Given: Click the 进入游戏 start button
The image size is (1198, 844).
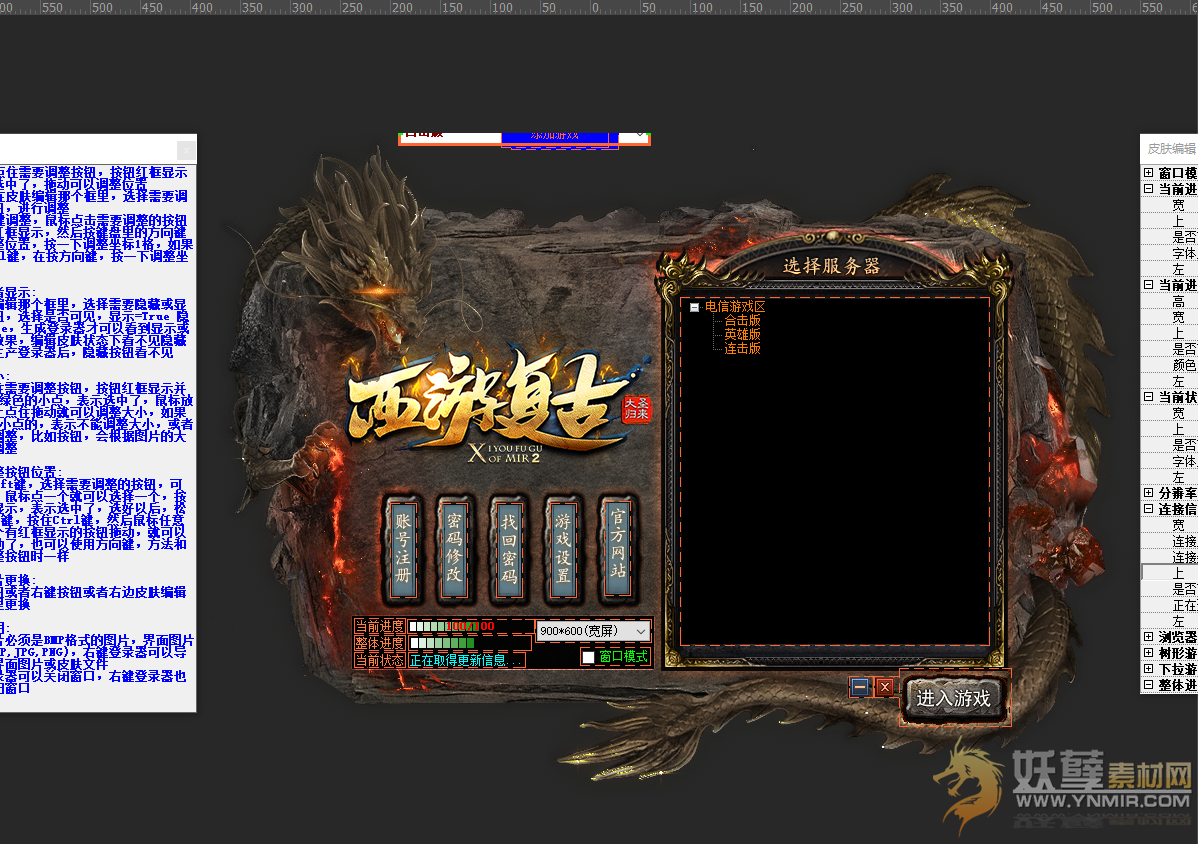Looking at the screenshot, I should coord(954,699).
